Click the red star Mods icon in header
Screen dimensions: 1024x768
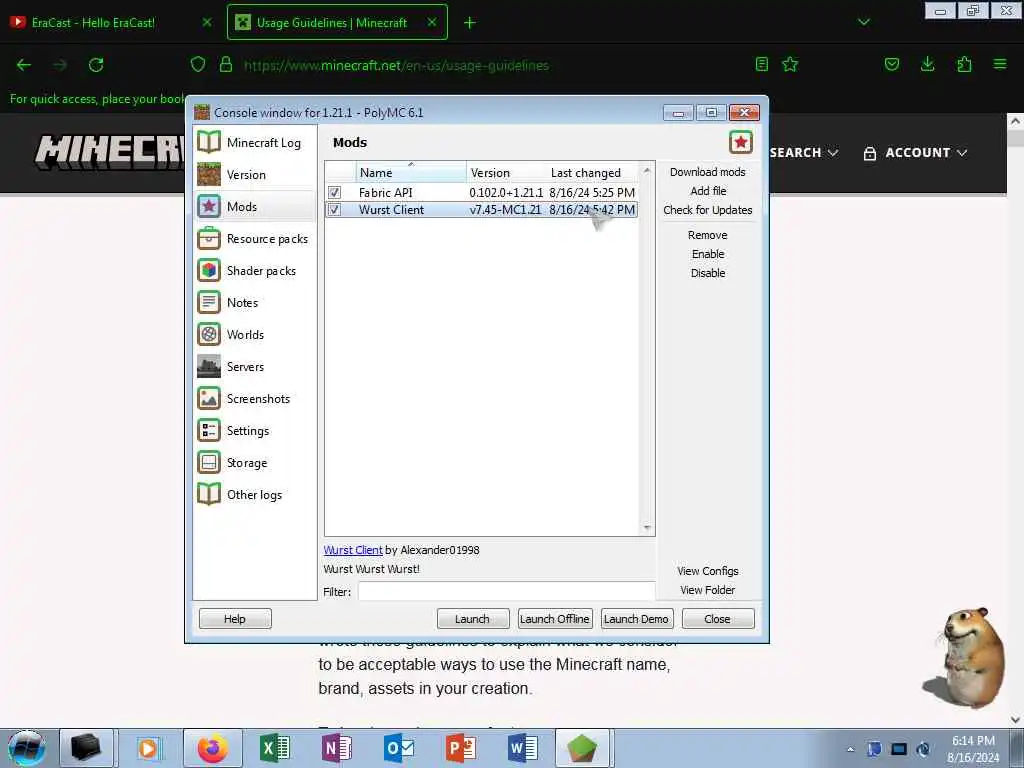pos(741,142)
